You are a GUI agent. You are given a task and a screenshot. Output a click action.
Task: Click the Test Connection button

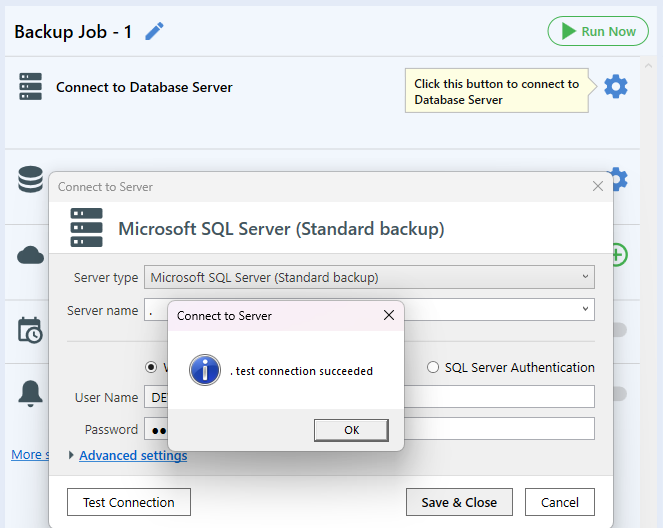coord(129,502)
